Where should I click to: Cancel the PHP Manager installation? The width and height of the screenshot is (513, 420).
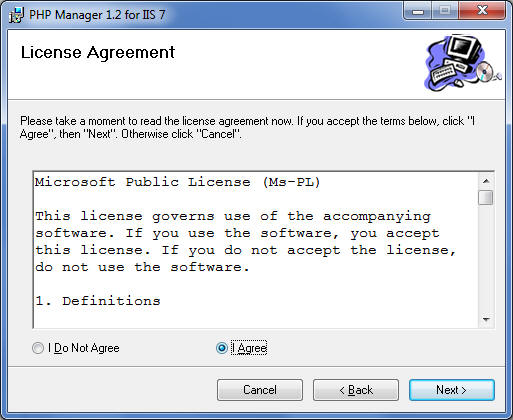pos(260,390)
